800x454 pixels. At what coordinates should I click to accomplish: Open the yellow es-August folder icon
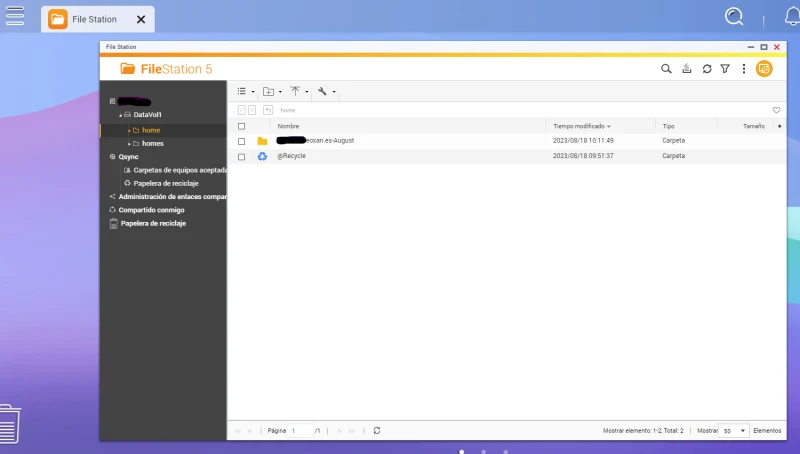(x=262, y=141)
